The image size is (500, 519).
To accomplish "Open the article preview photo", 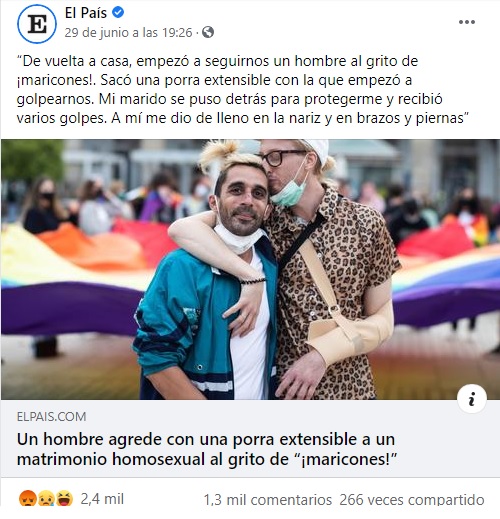I will point(250,269).
